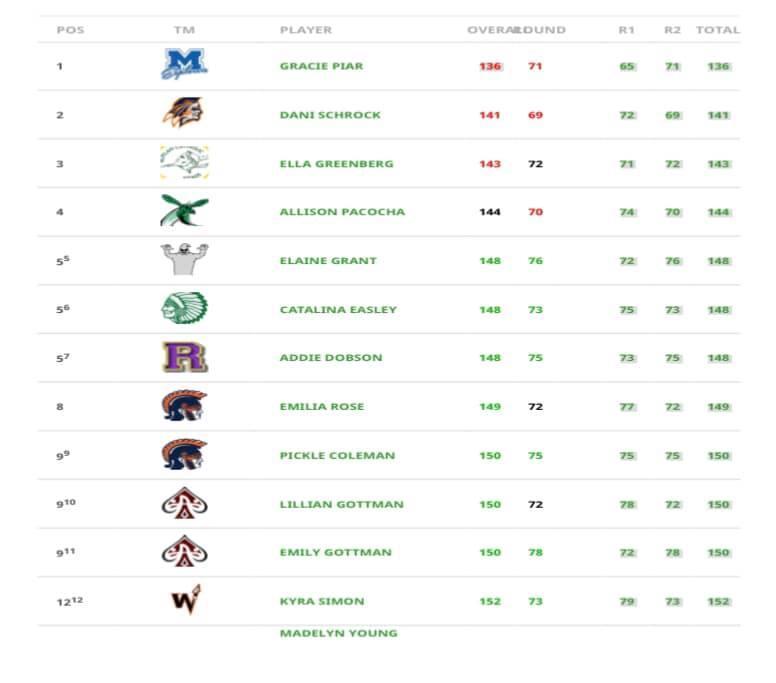Click Dani Schrock's R2 score of 69
Viewport: 776px width, 683px height.
tap(672, 115)
